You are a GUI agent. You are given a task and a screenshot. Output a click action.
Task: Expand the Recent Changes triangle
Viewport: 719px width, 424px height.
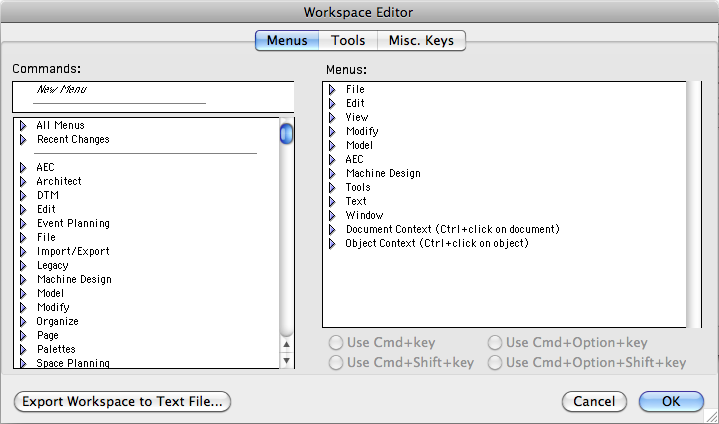pos(22,139)
